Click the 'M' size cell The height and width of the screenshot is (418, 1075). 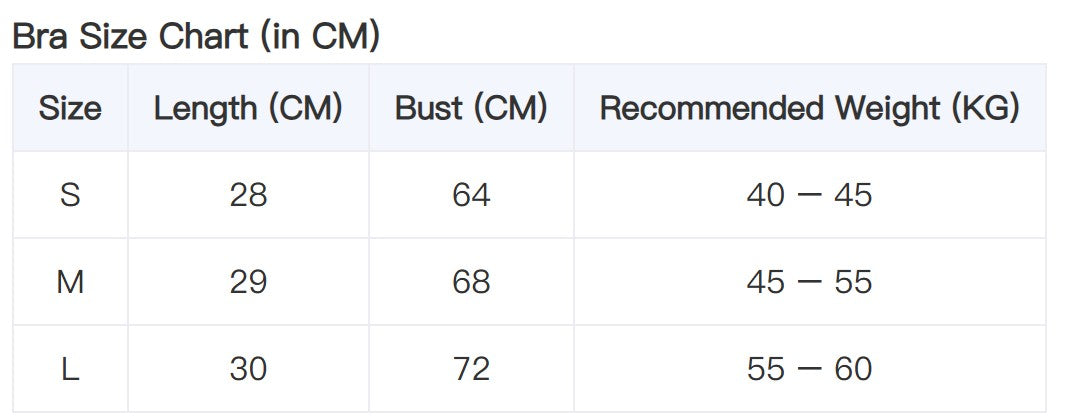(70, 282)
